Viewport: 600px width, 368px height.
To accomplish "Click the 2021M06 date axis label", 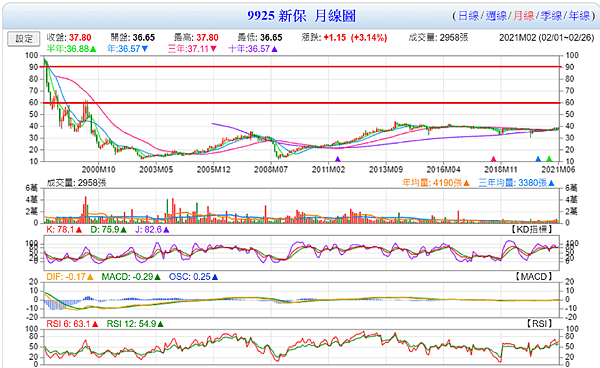I will (x=558, y=169).
